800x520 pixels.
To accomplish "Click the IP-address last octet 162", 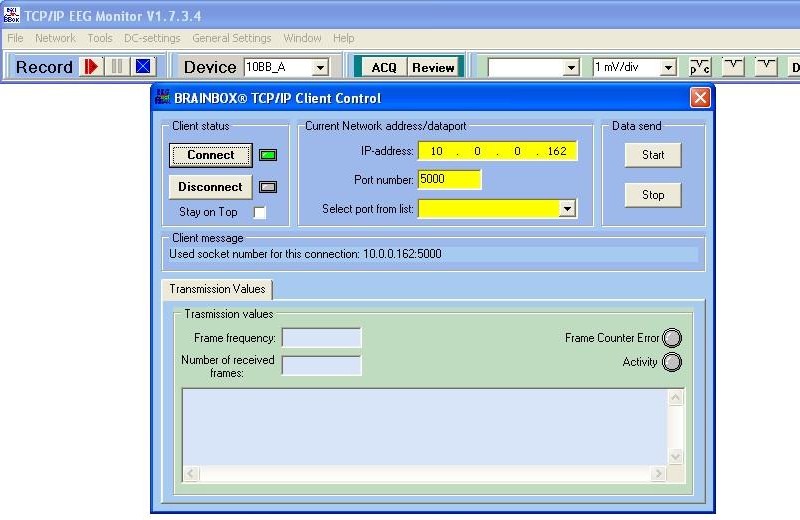I will 557,151.
